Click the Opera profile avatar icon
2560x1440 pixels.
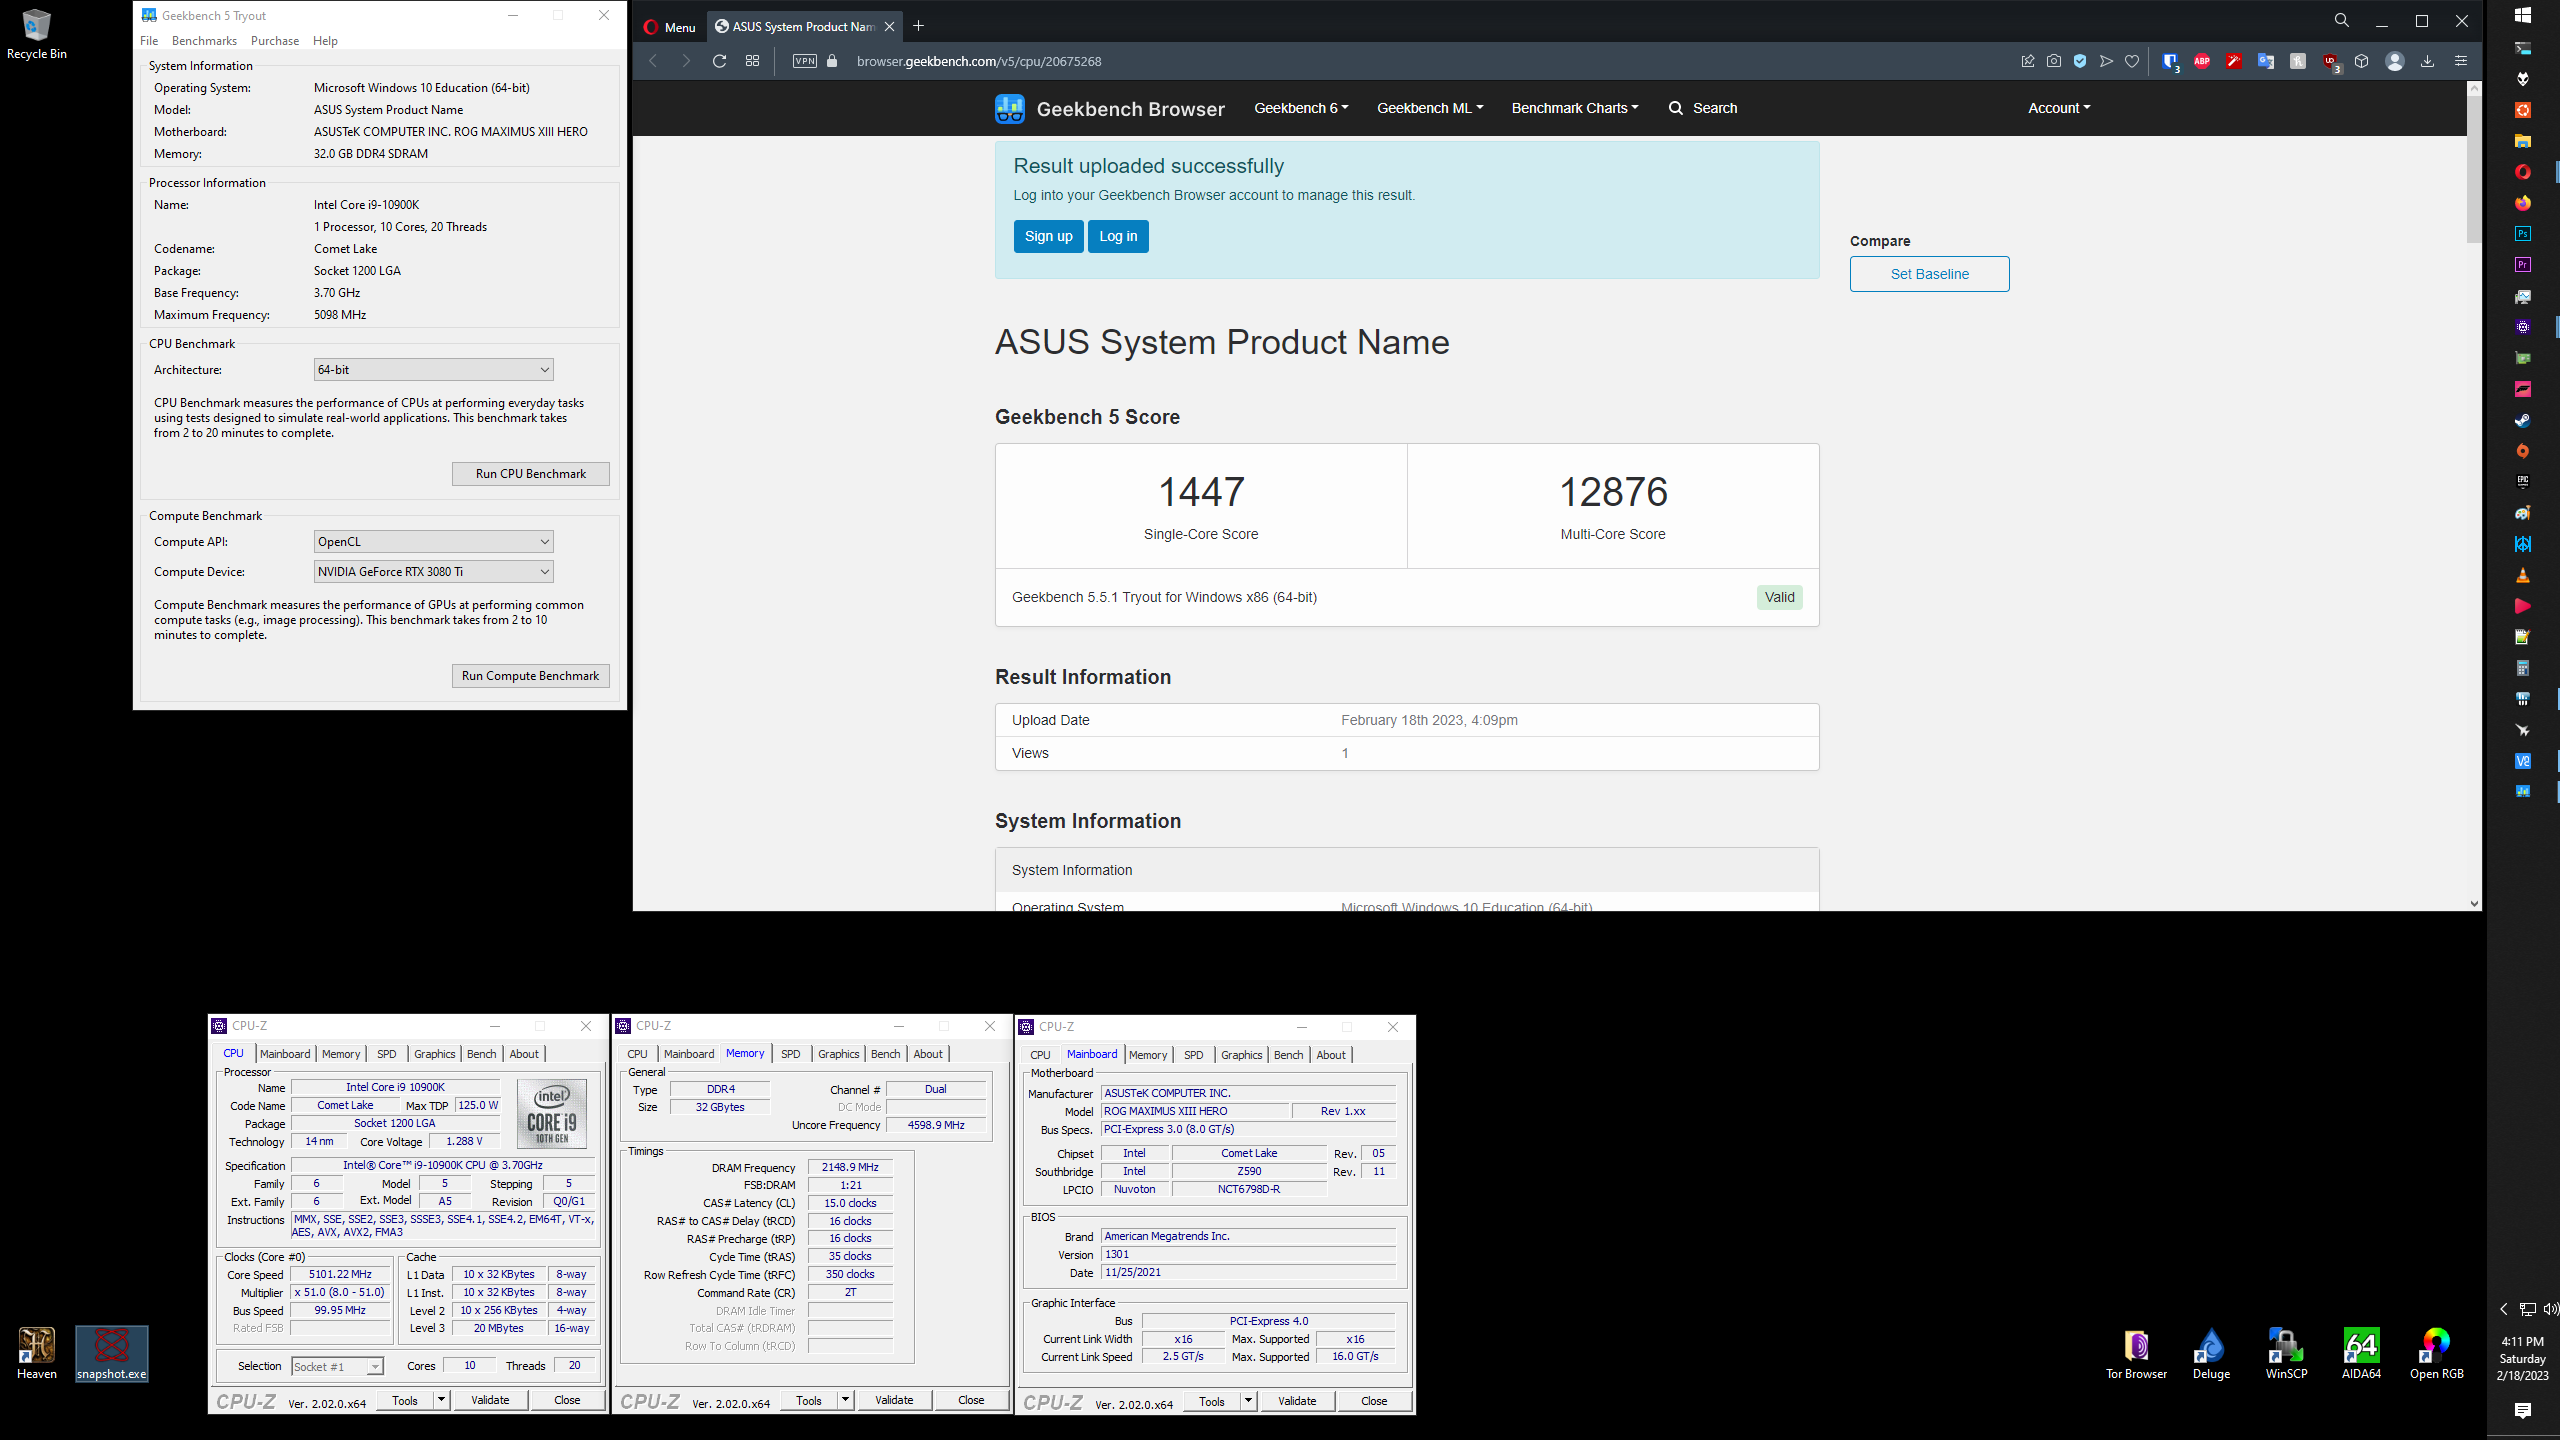click(2395, 61)
